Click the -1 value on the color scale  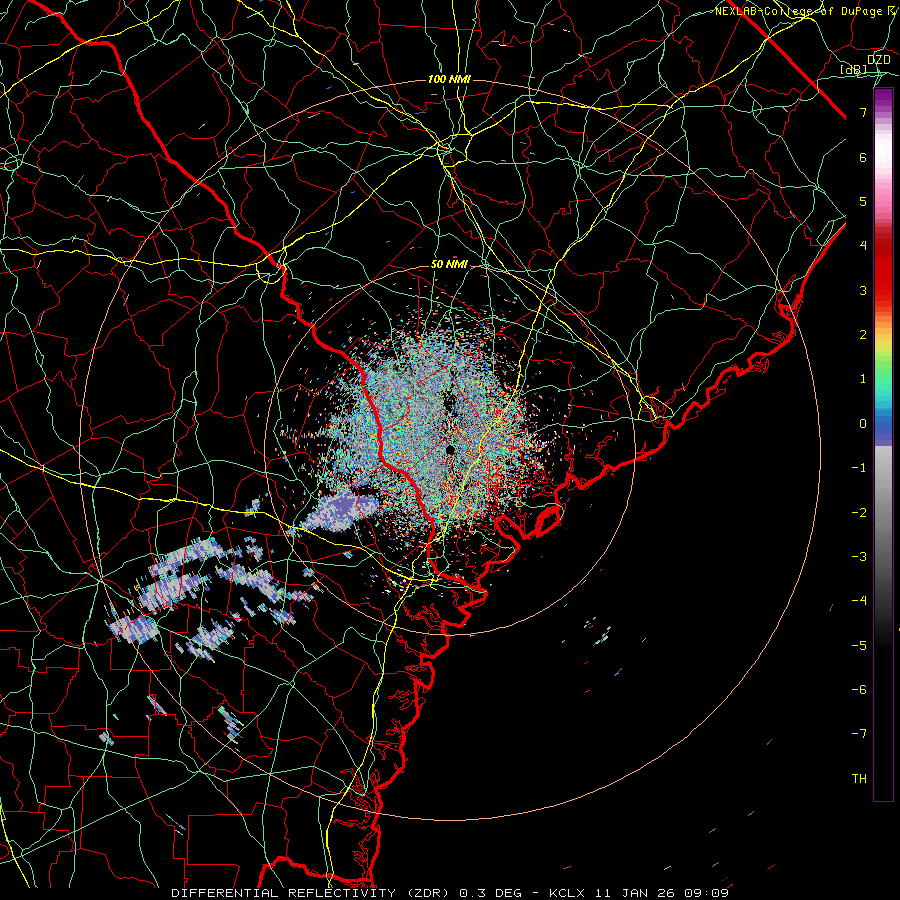859,468
